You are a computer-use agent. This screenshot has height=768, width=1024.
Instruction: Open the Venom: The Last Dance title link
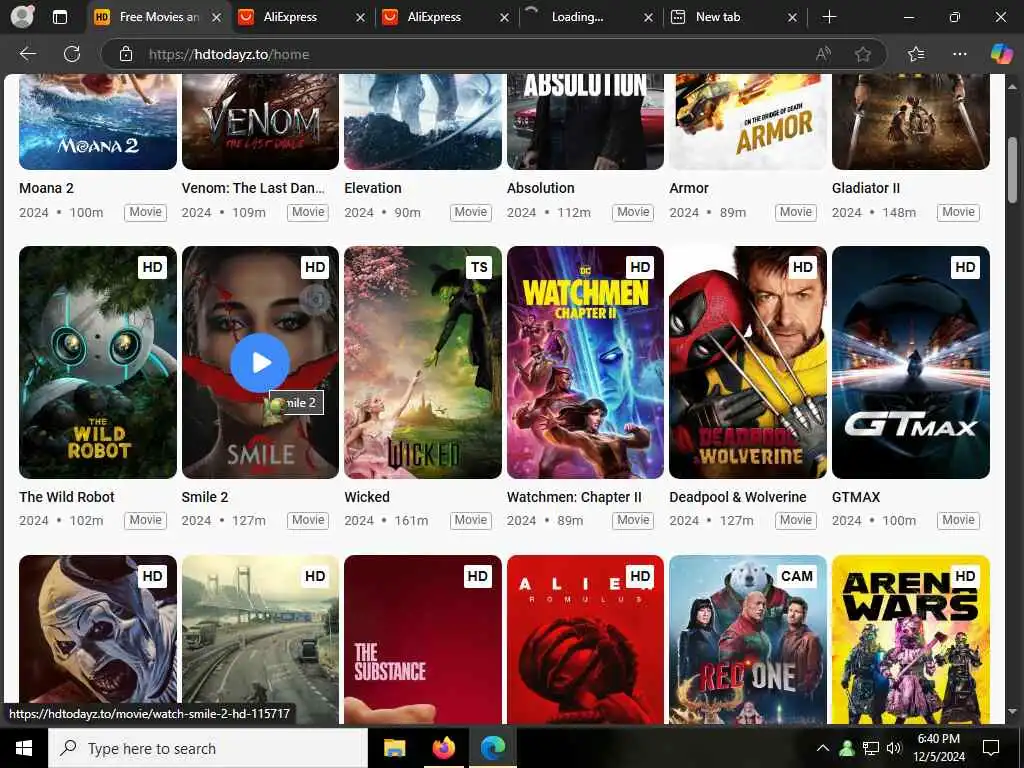pos(253,188)
